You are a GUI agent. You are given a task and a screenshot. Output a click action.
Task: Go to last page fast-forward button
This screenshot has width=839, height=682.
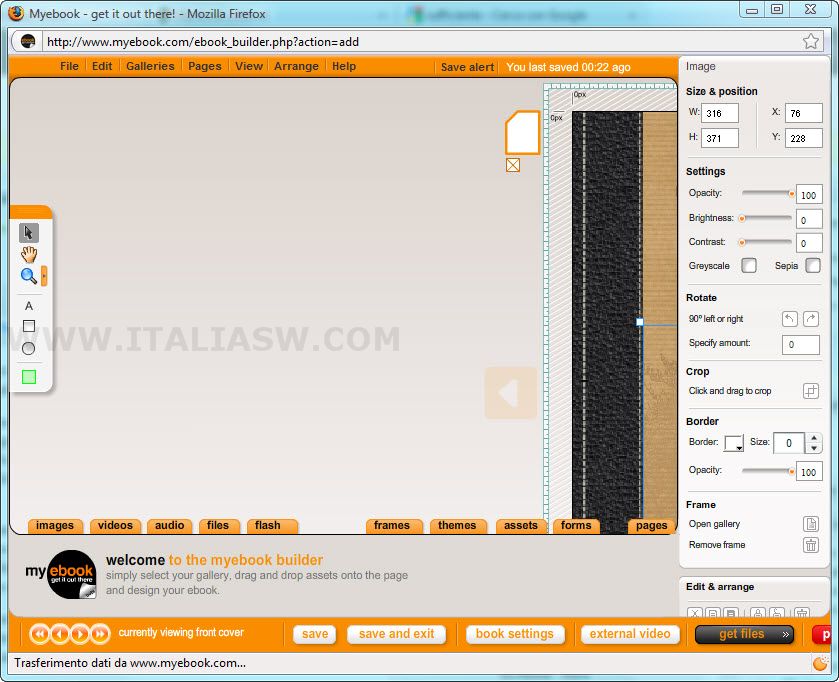(x=100, y=634)
